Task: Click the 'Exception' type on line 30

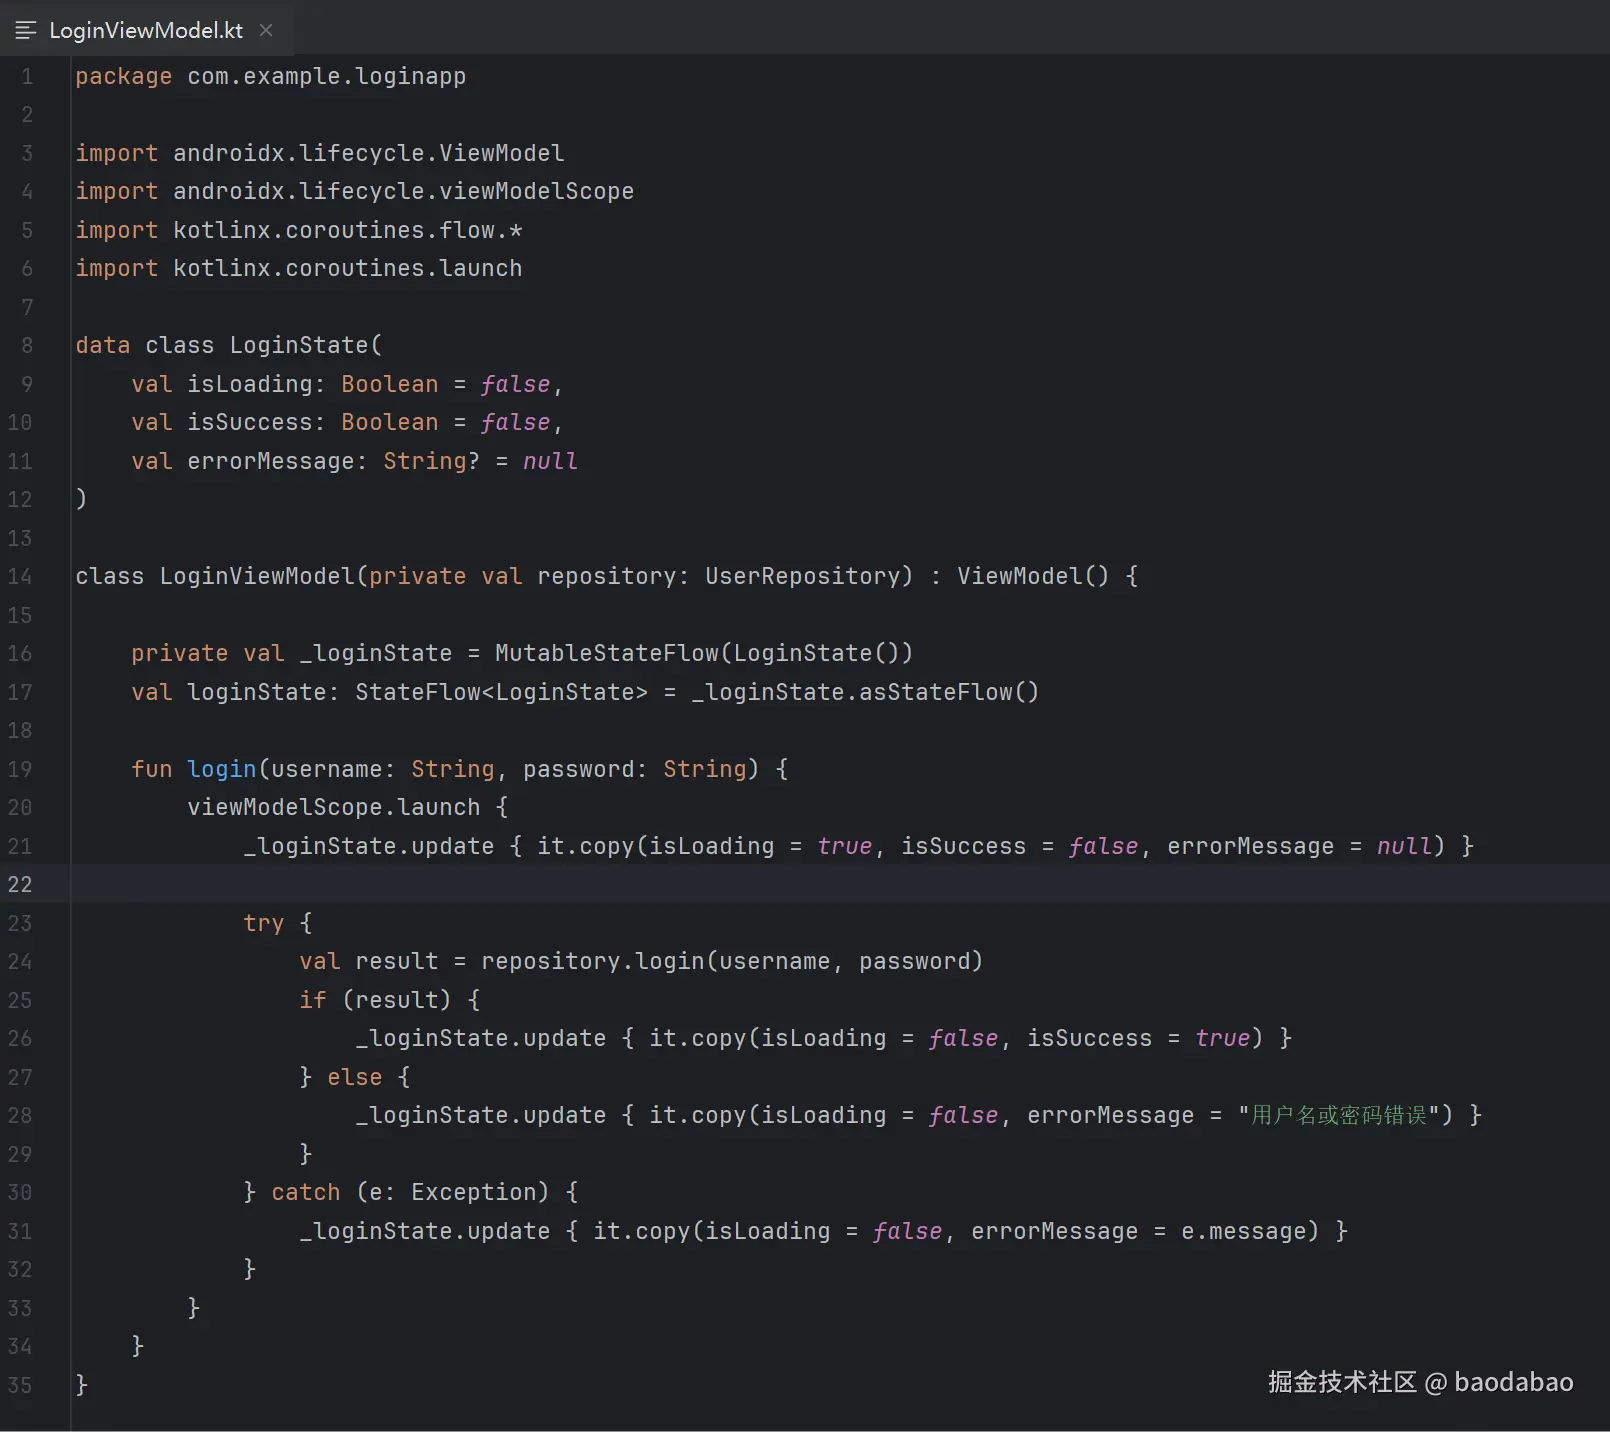Action: tap(474, 1192)
